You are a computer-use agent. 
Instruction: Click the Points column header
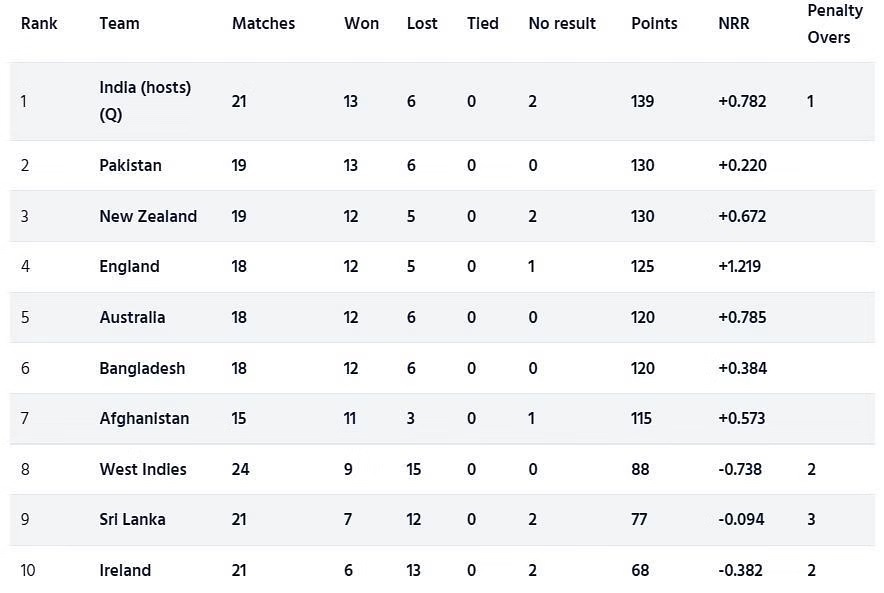654,24
